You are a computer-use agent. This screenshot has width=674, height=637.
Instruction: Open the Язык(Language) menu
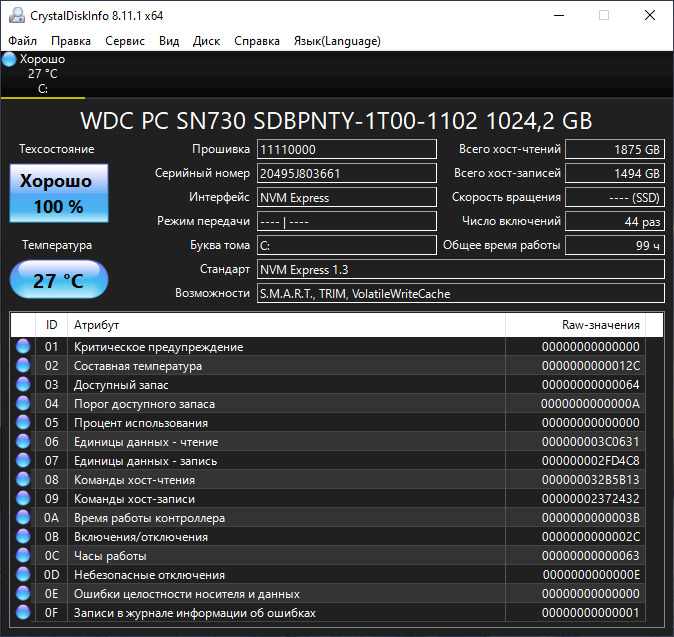[337, 41]
